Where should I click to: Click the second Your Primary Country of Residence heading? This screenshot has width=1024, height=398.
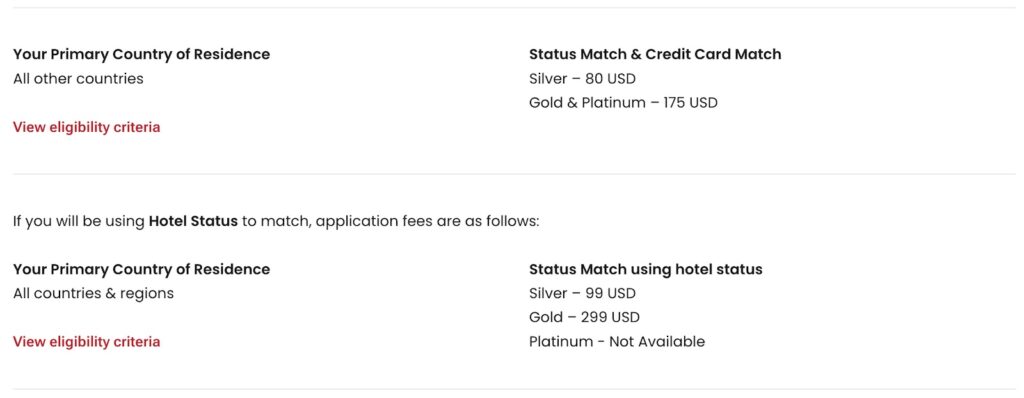point(142,269)
